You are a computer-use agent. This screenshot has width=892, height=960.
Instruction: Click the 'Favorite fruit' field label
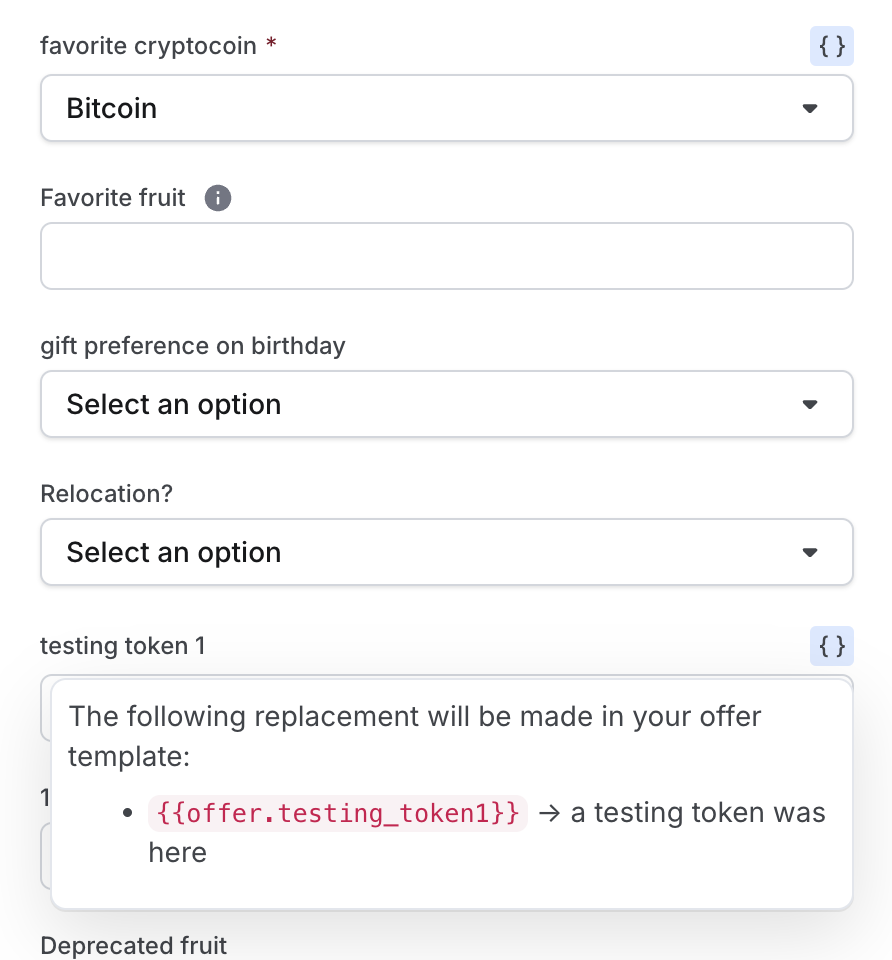(x=113, y=198)
